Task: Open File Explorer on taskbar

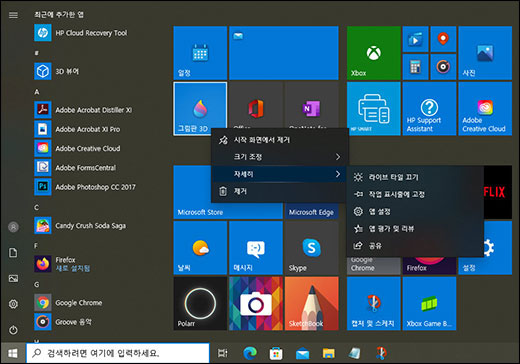Action: [x=329, y=353]
